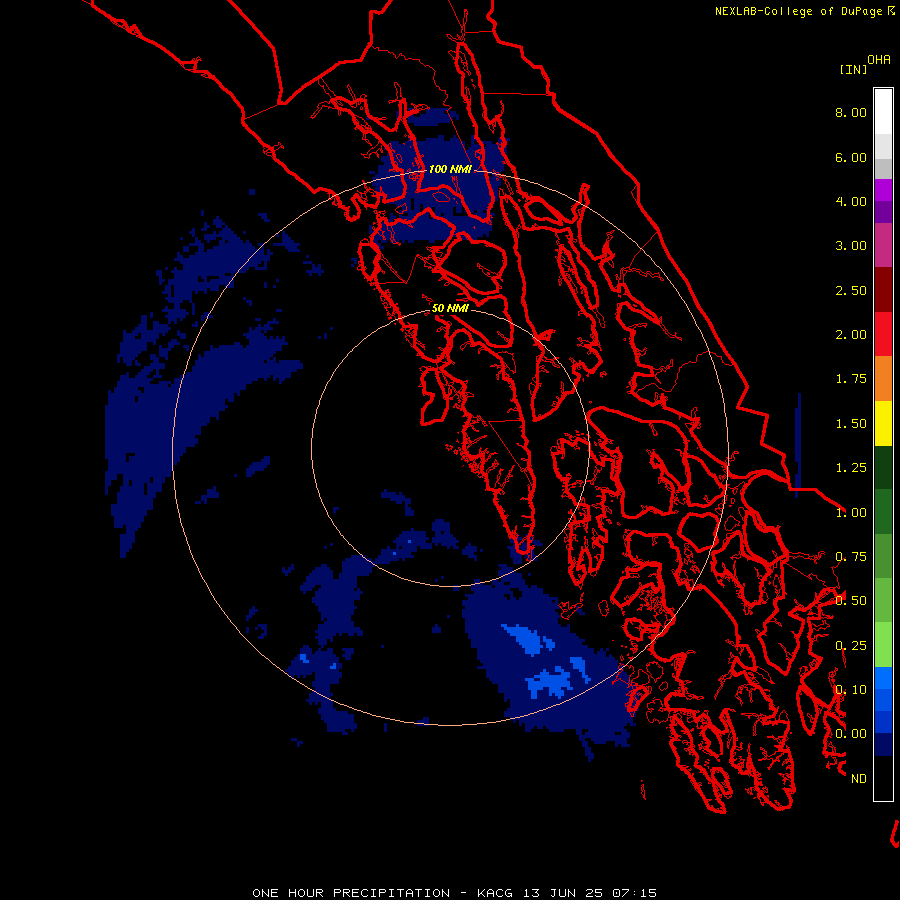
Task: Click the 0.25 legend value
Action: (851, 646)
